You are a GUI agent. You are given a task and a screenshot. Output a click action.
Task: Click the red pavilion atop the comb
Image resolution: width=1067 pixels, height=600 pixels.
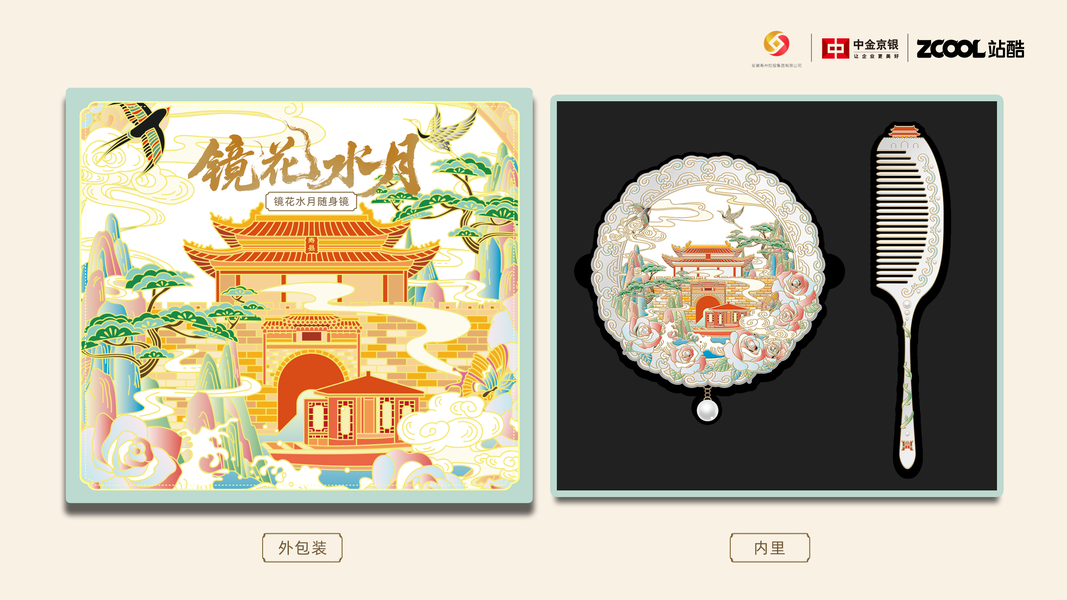point(904,131)
